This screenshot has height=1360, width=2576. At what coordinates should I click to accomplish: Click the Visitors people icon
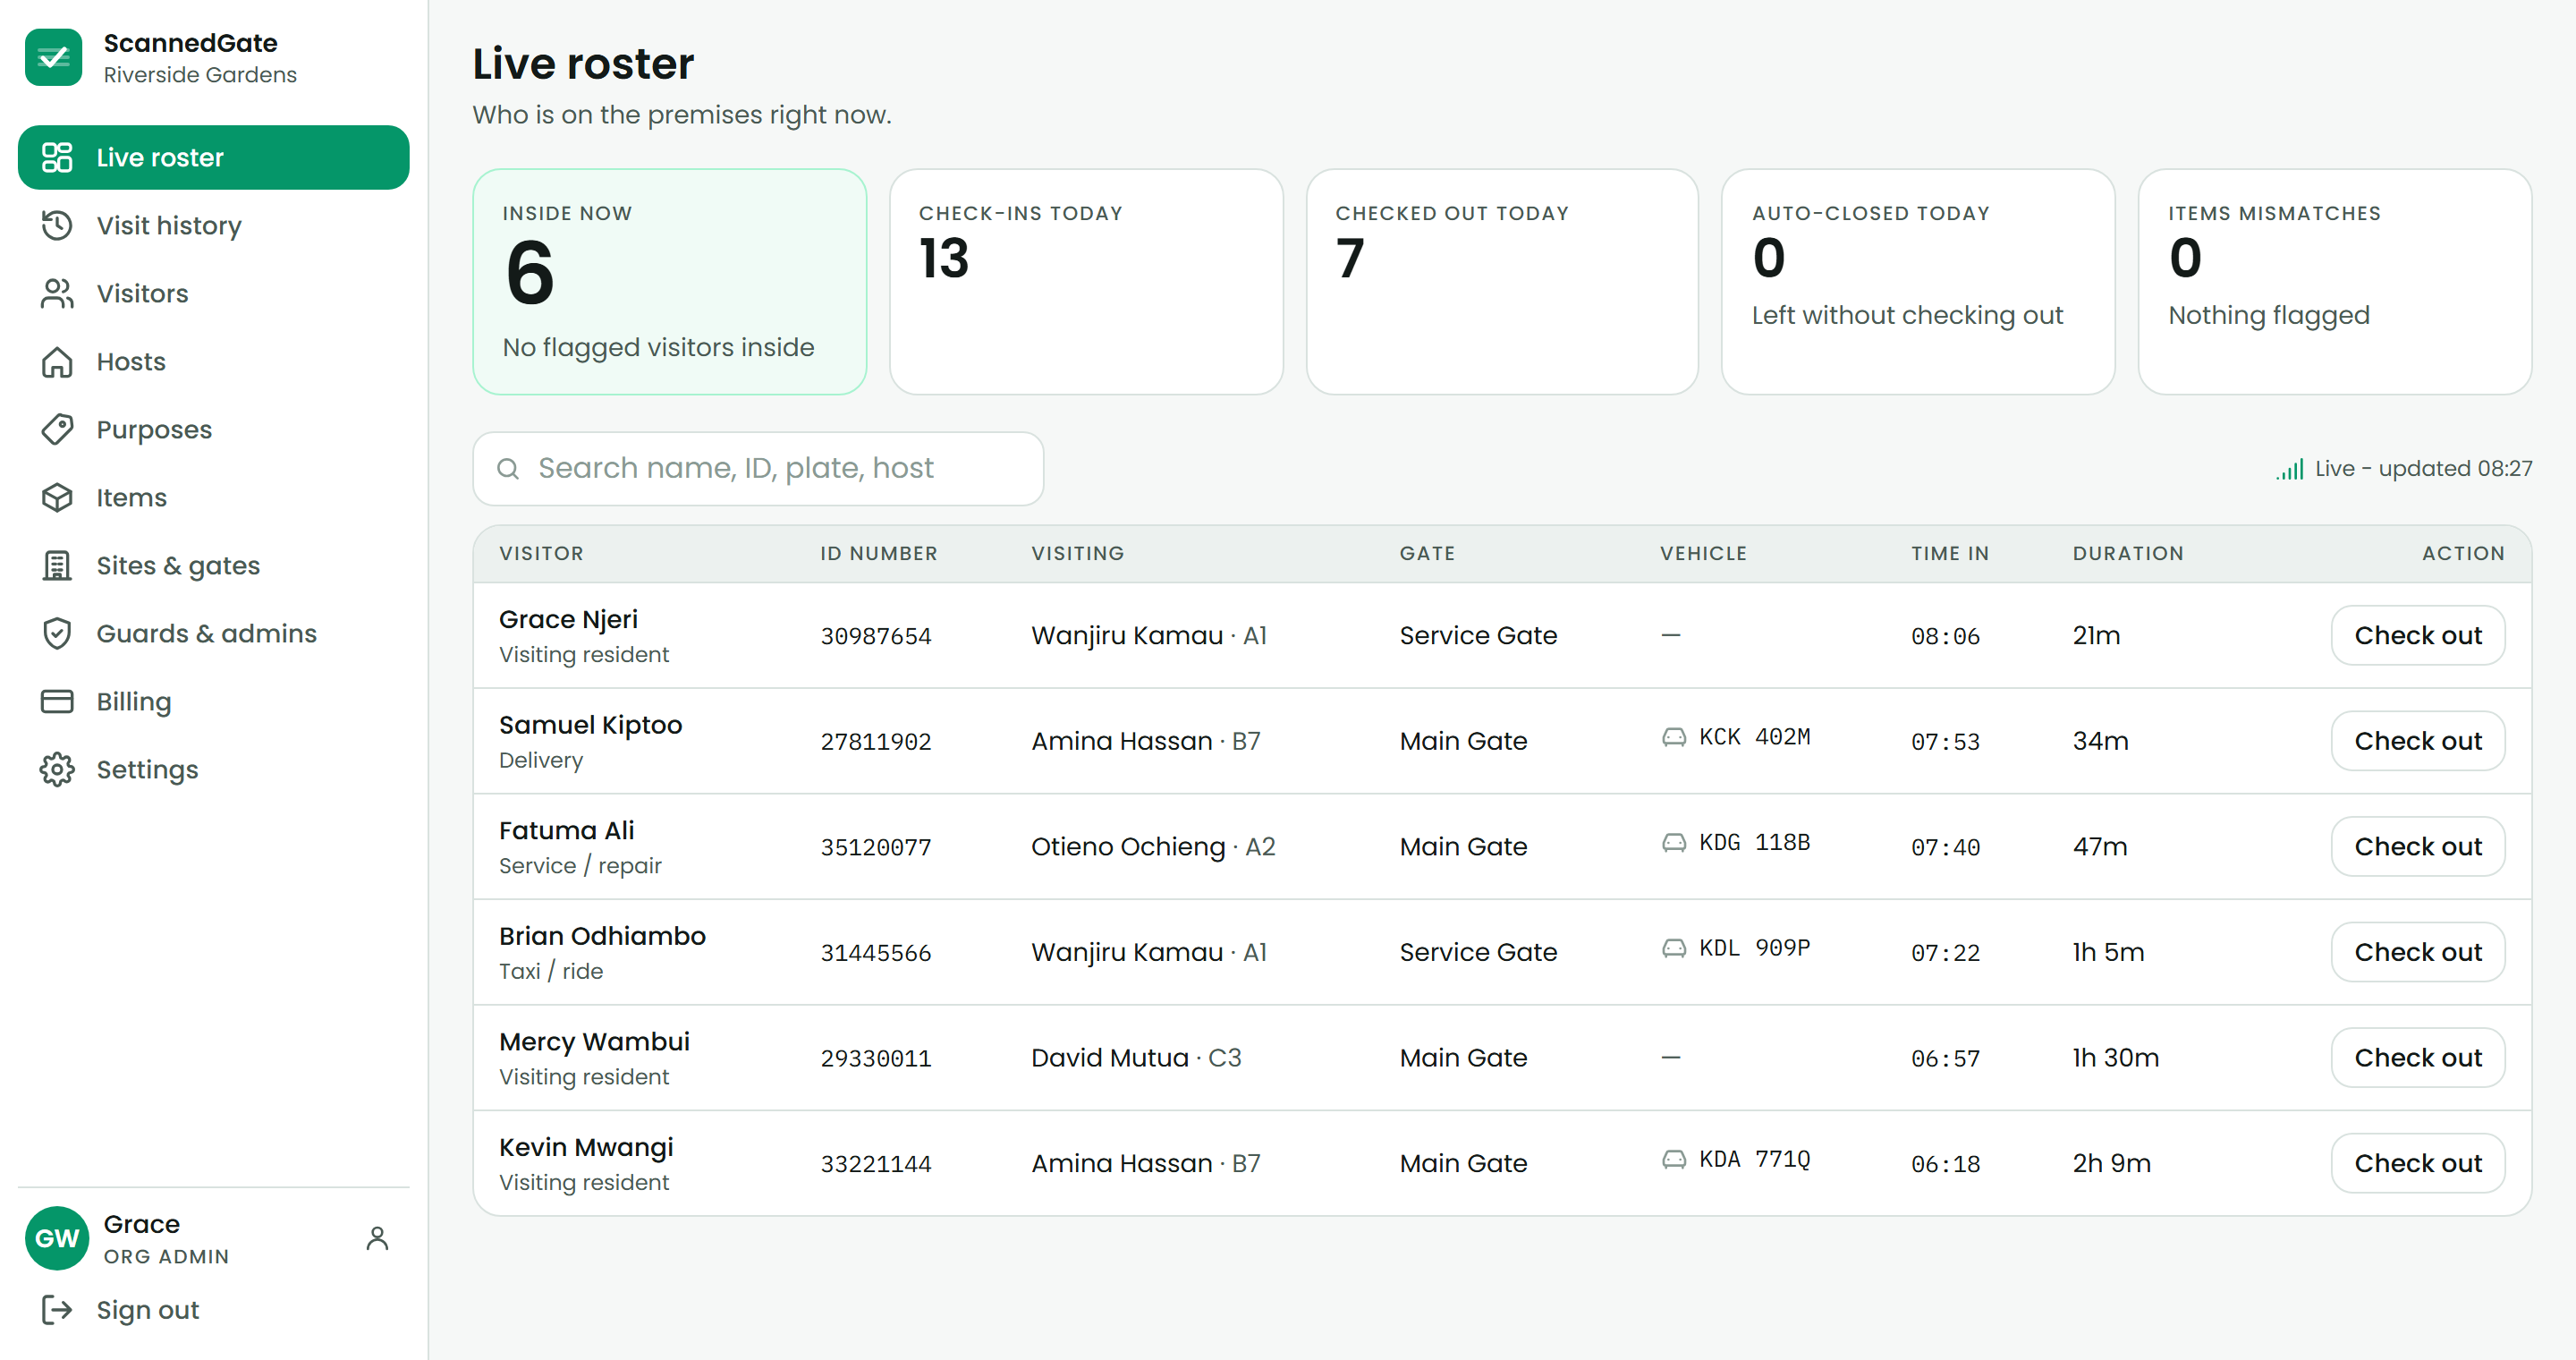coord(57,293)
